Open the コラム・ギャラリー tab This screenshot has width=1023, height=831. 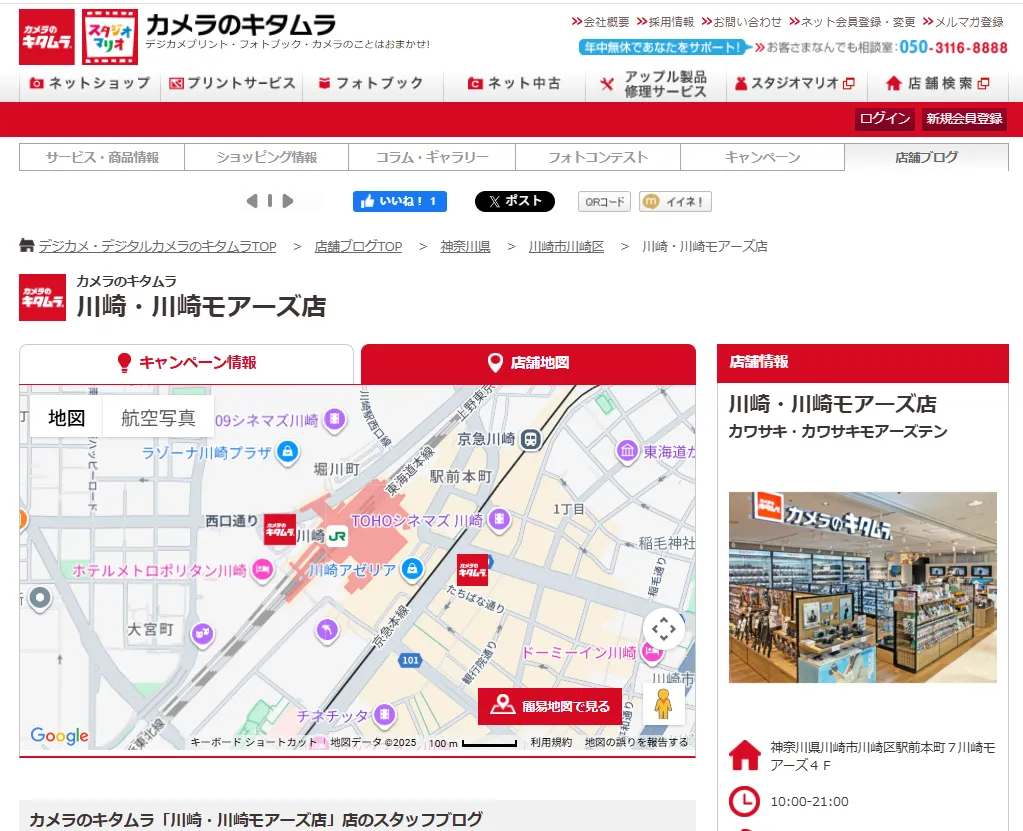[432, 157]
